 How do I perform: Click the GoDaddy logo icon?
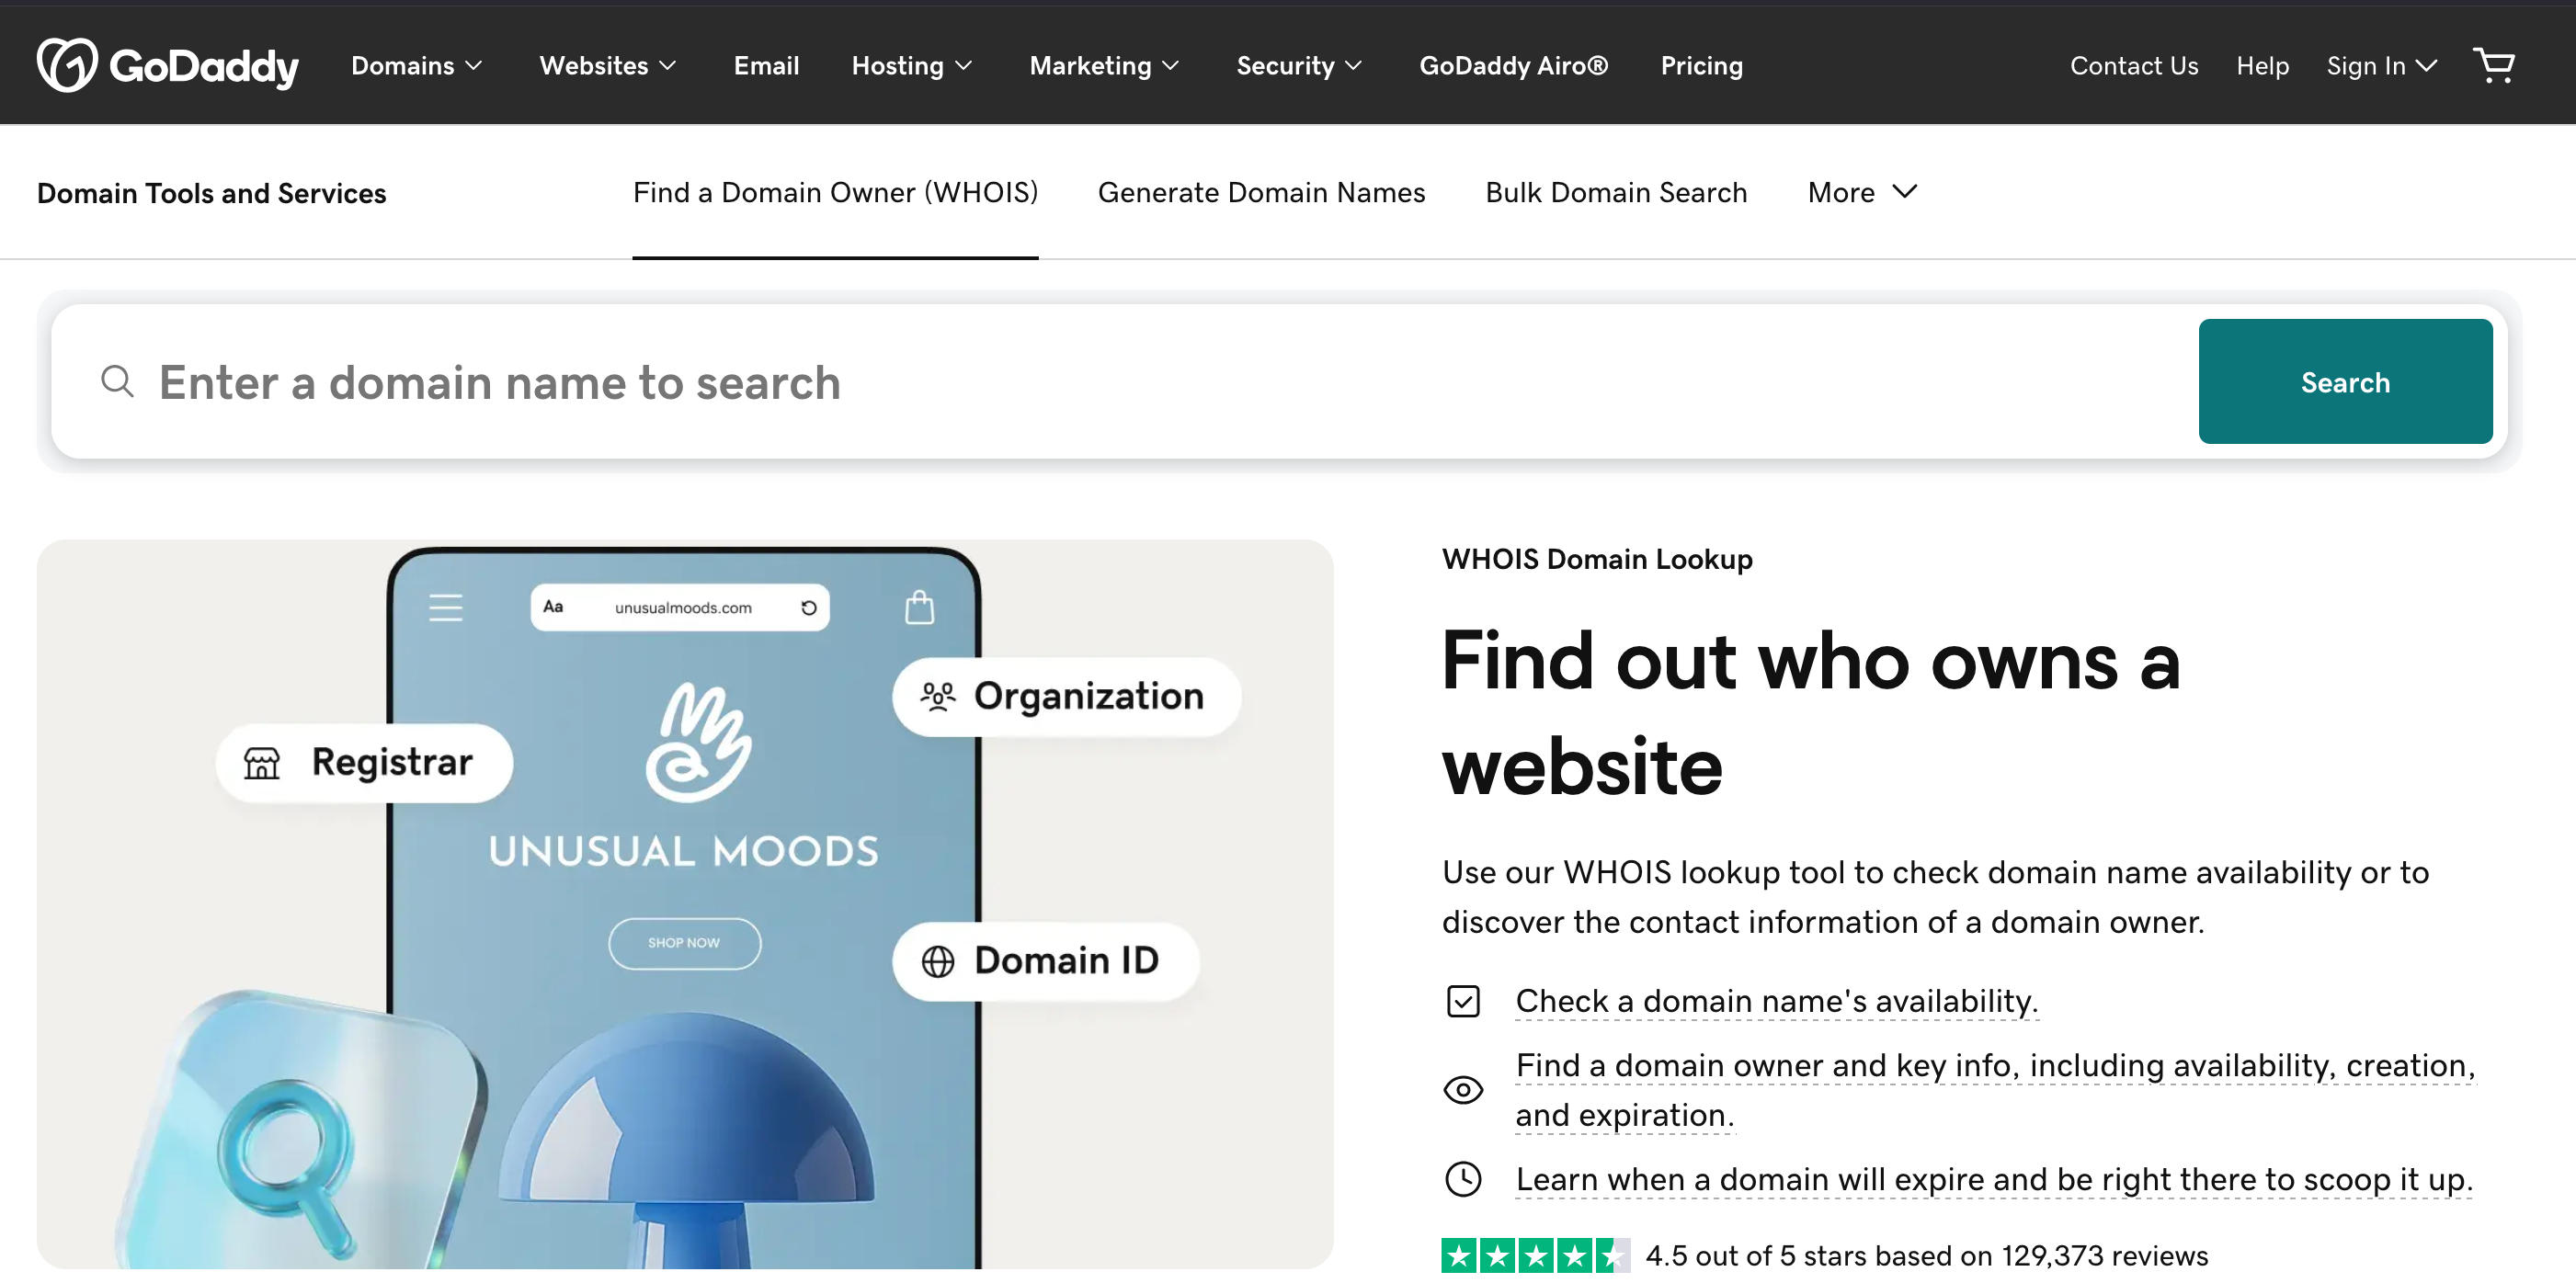(x=66, y=65)
